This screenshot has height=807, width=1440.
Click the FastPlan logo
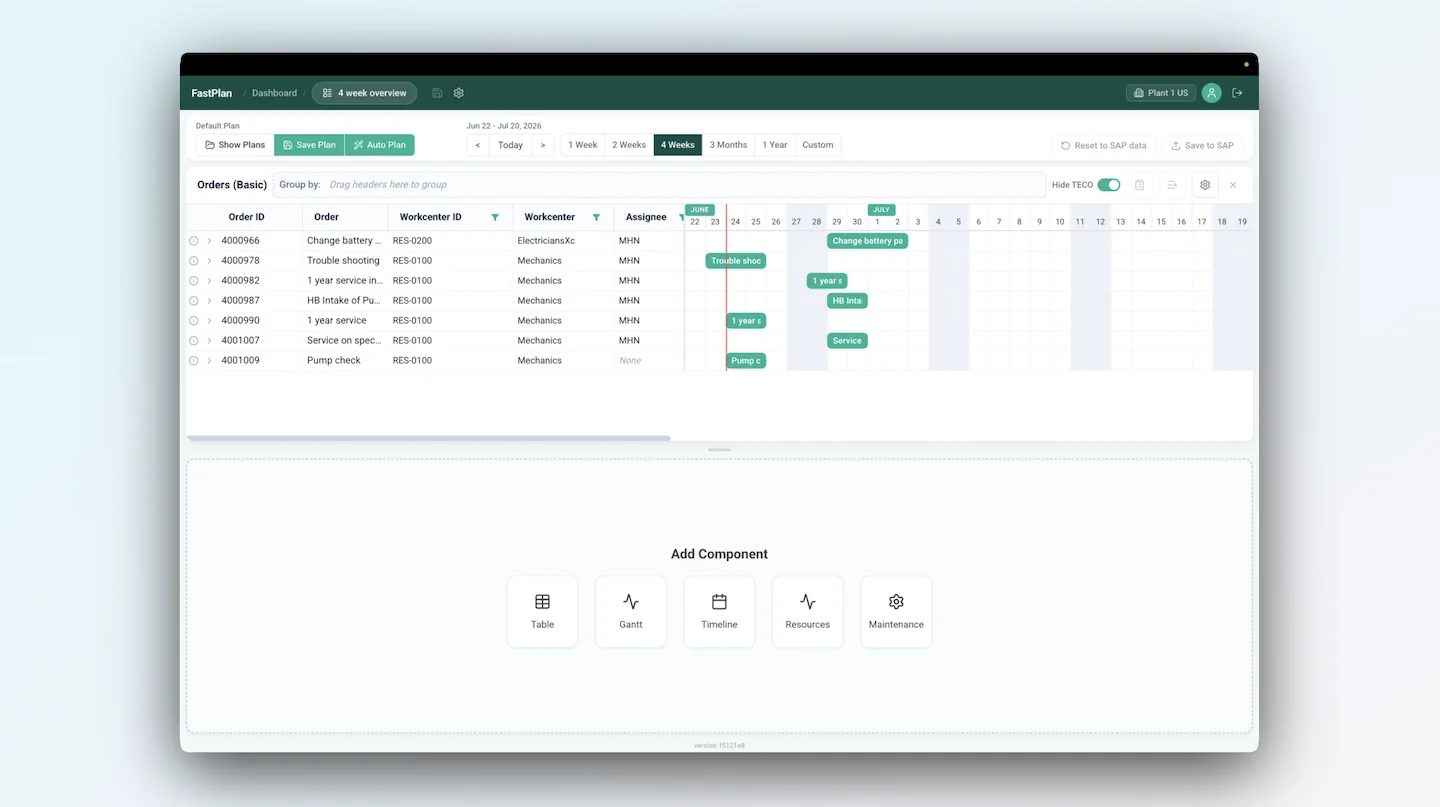pyautogui.click(x=212, y=93)
